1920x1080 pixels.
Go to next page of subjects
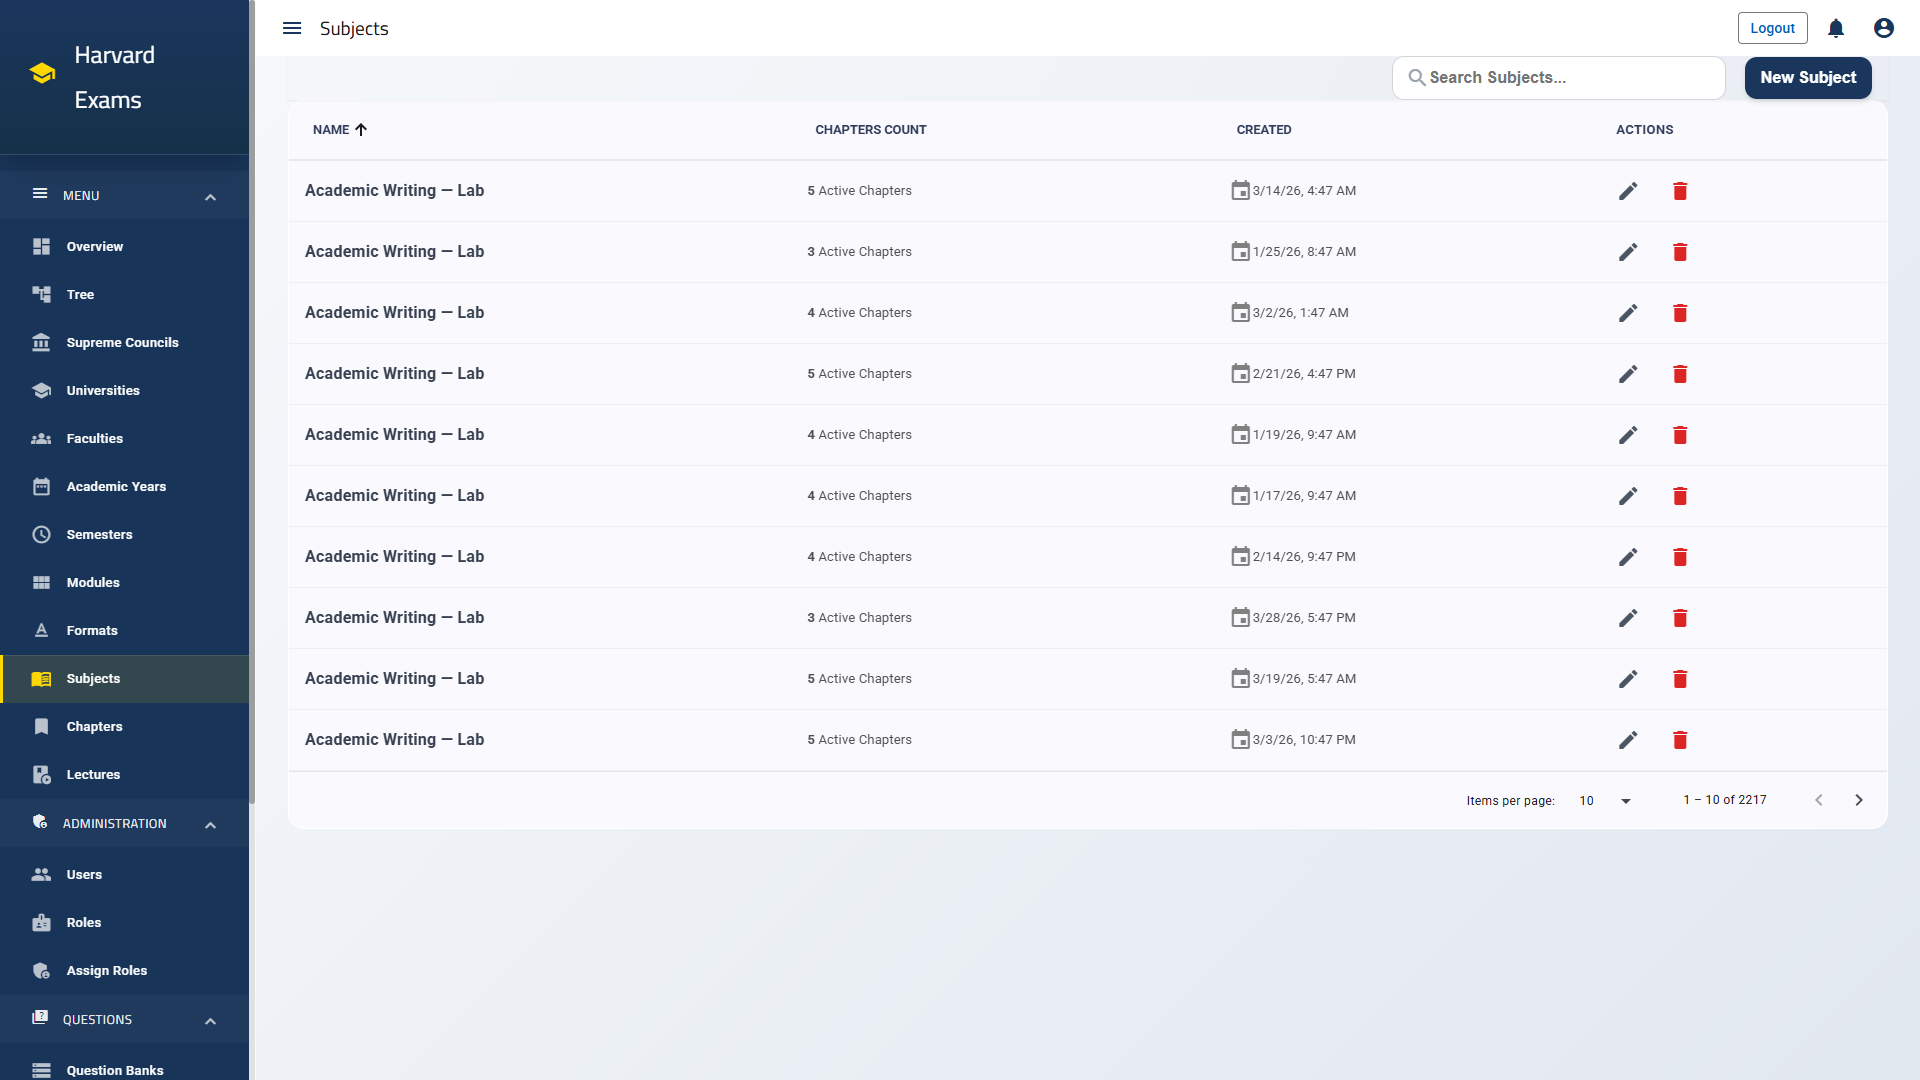click(x=1859, y=800)
